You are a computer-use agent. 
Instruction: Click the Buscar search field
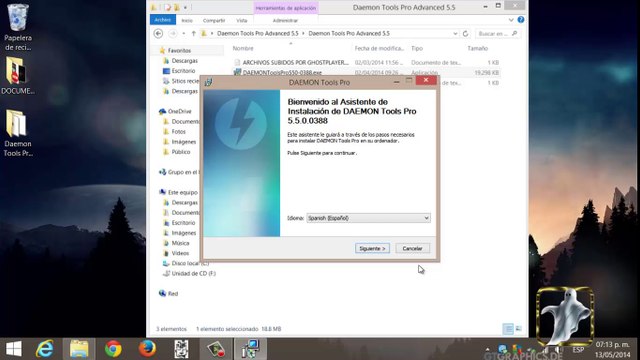click(x=498, y=33)
